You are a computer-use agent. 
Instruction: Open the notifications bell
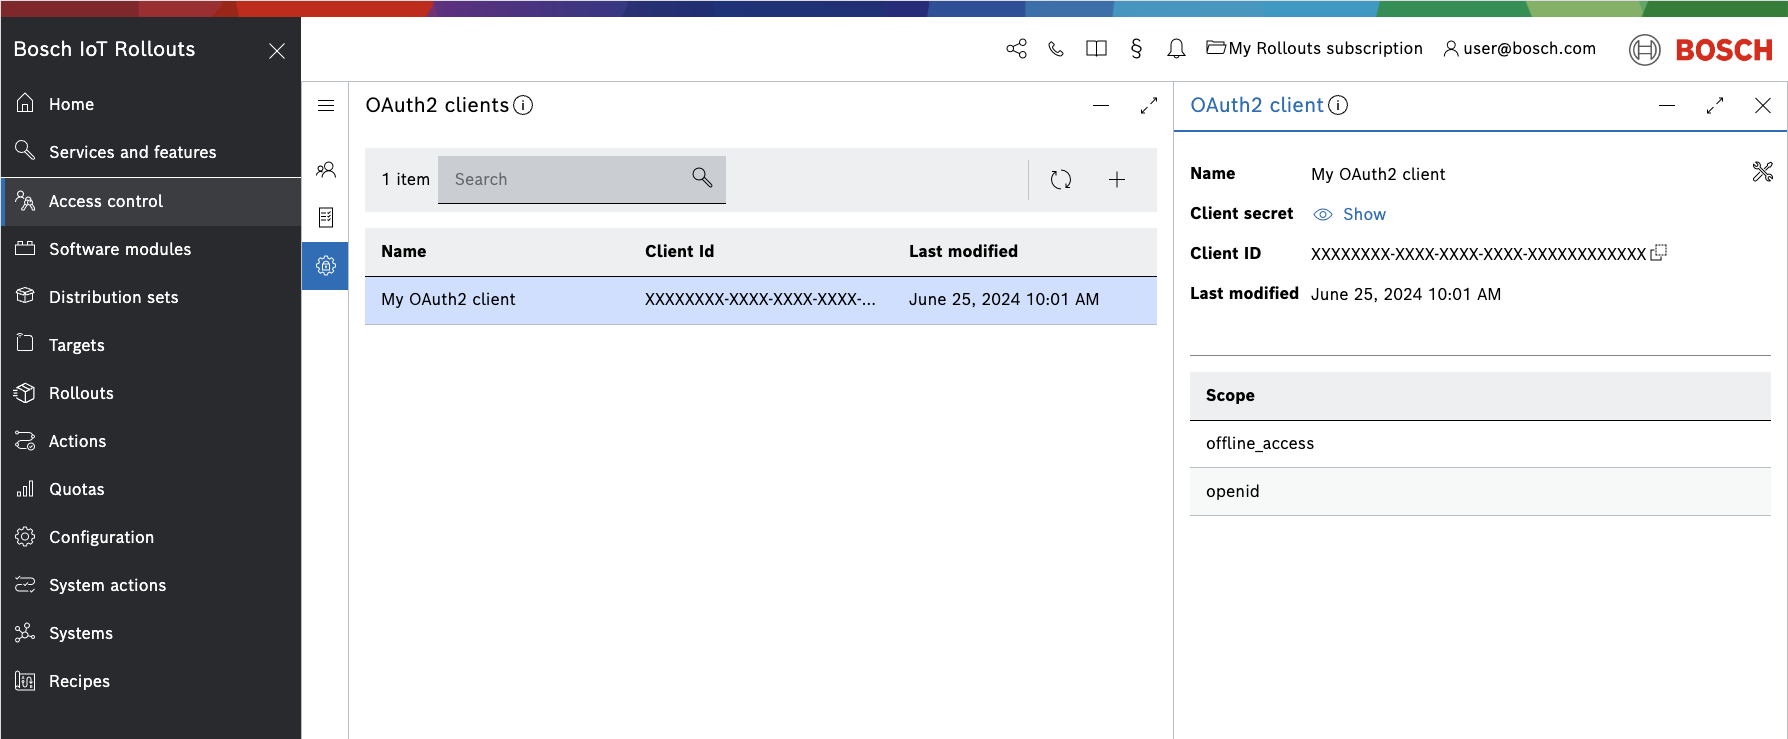tap(1176, 49)
